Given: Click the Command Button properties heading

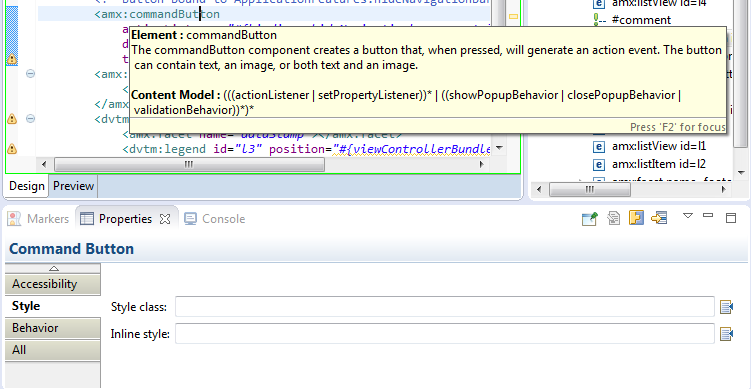Looking at the screenshot, I should point(71,249).
